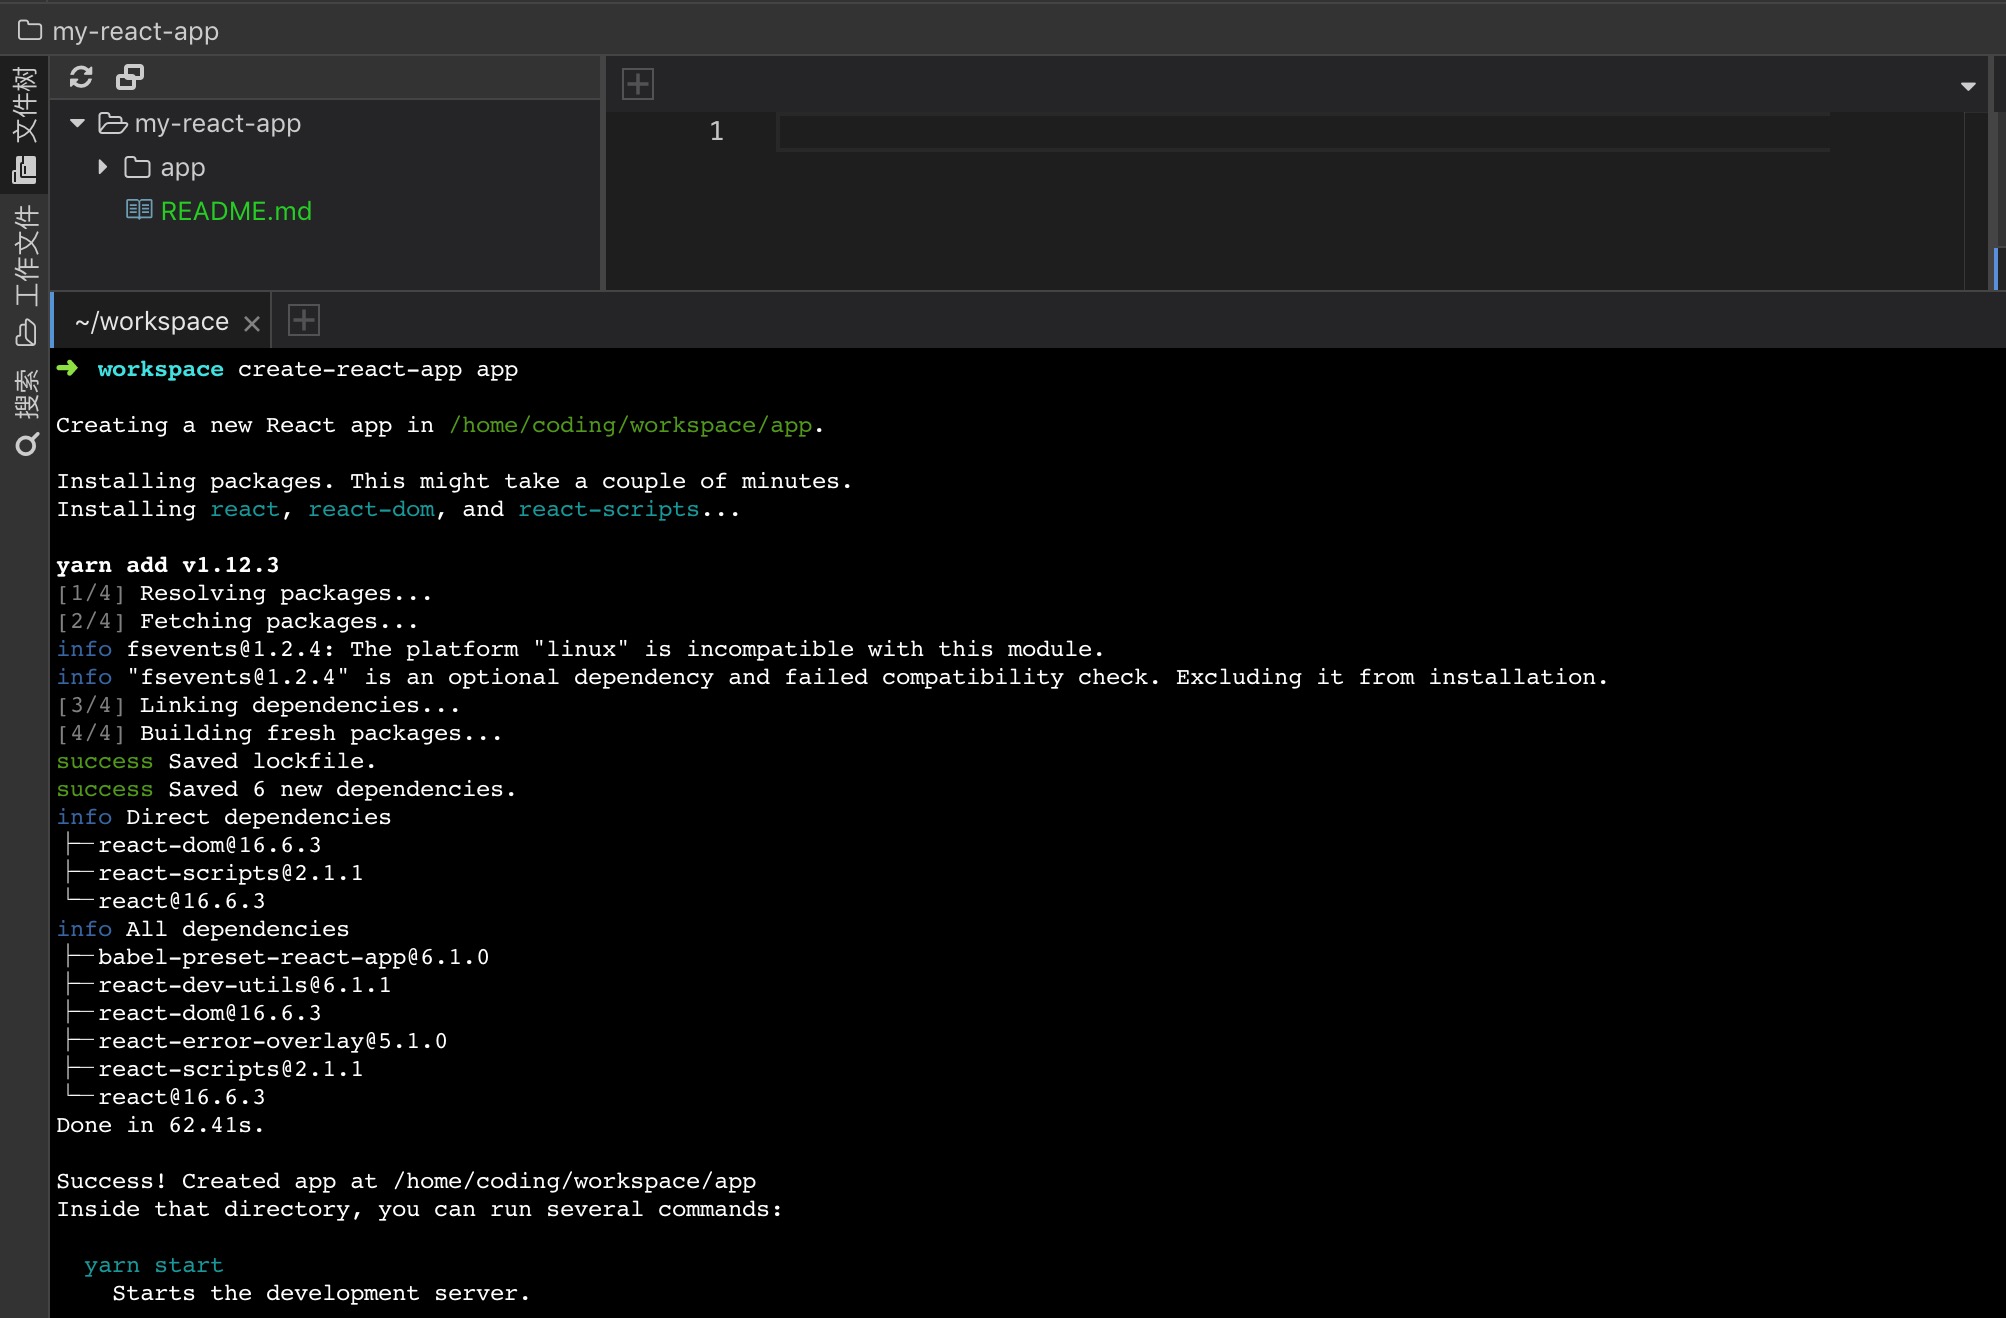Click the 'Done in 62.41s.' line
2006x1318 pixels.
[160, 1125]
